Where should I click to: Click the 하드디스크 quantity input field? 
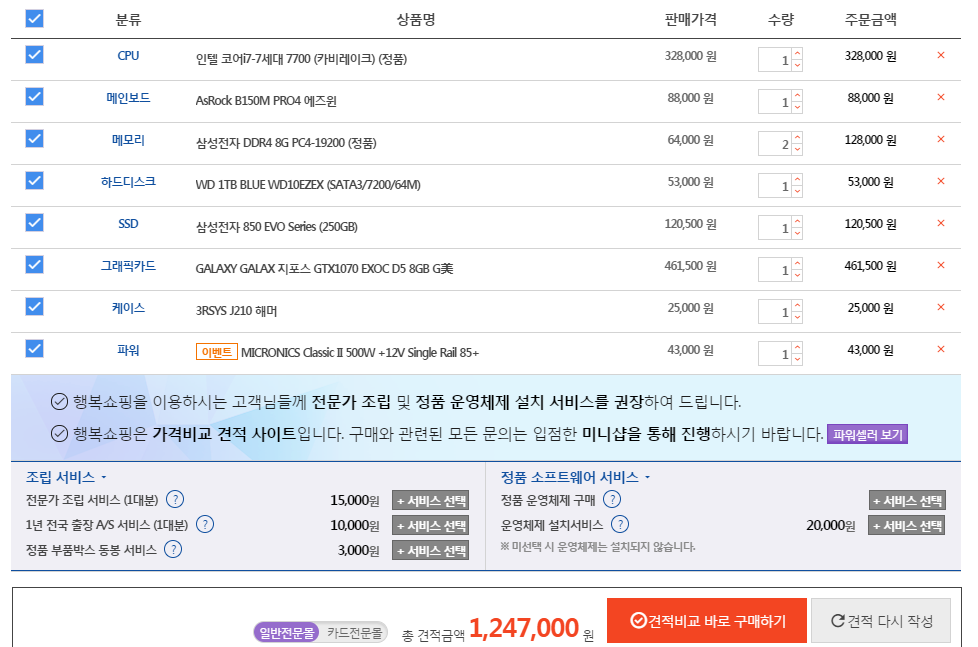point(775,186)
